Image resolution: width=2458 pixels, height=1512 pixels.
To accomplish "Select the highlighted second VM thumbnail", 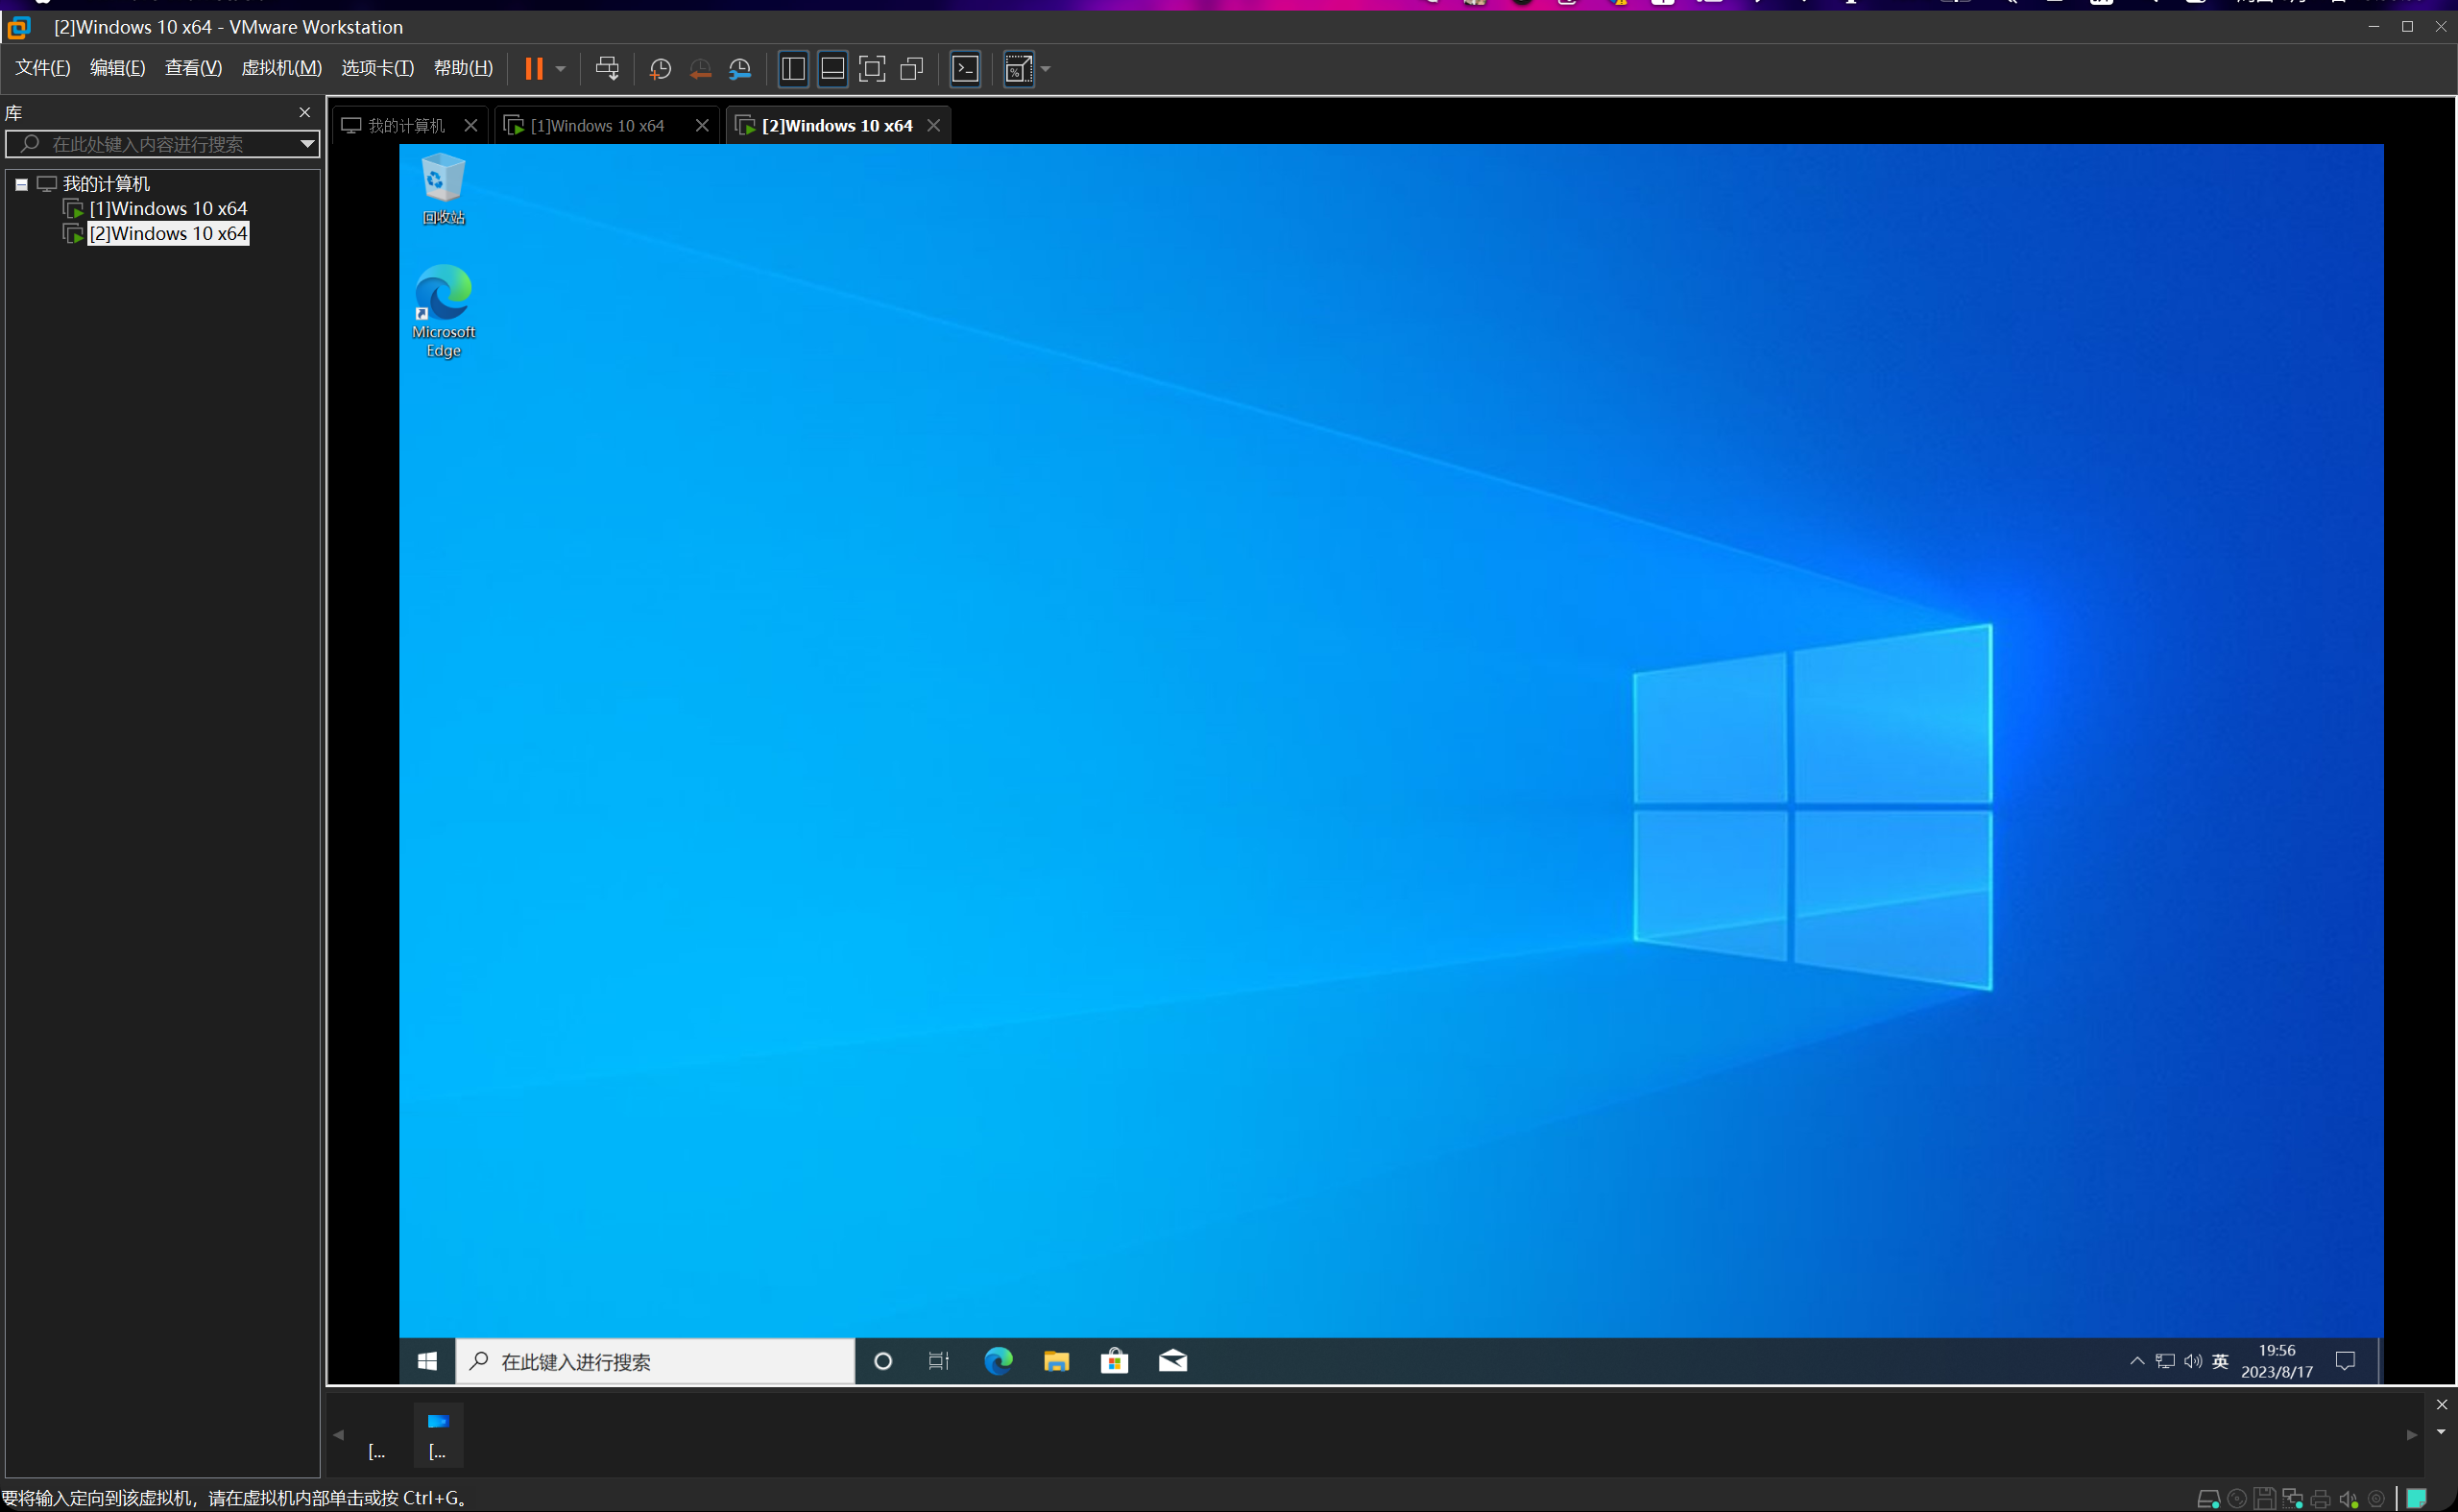I will (438, 1435).
